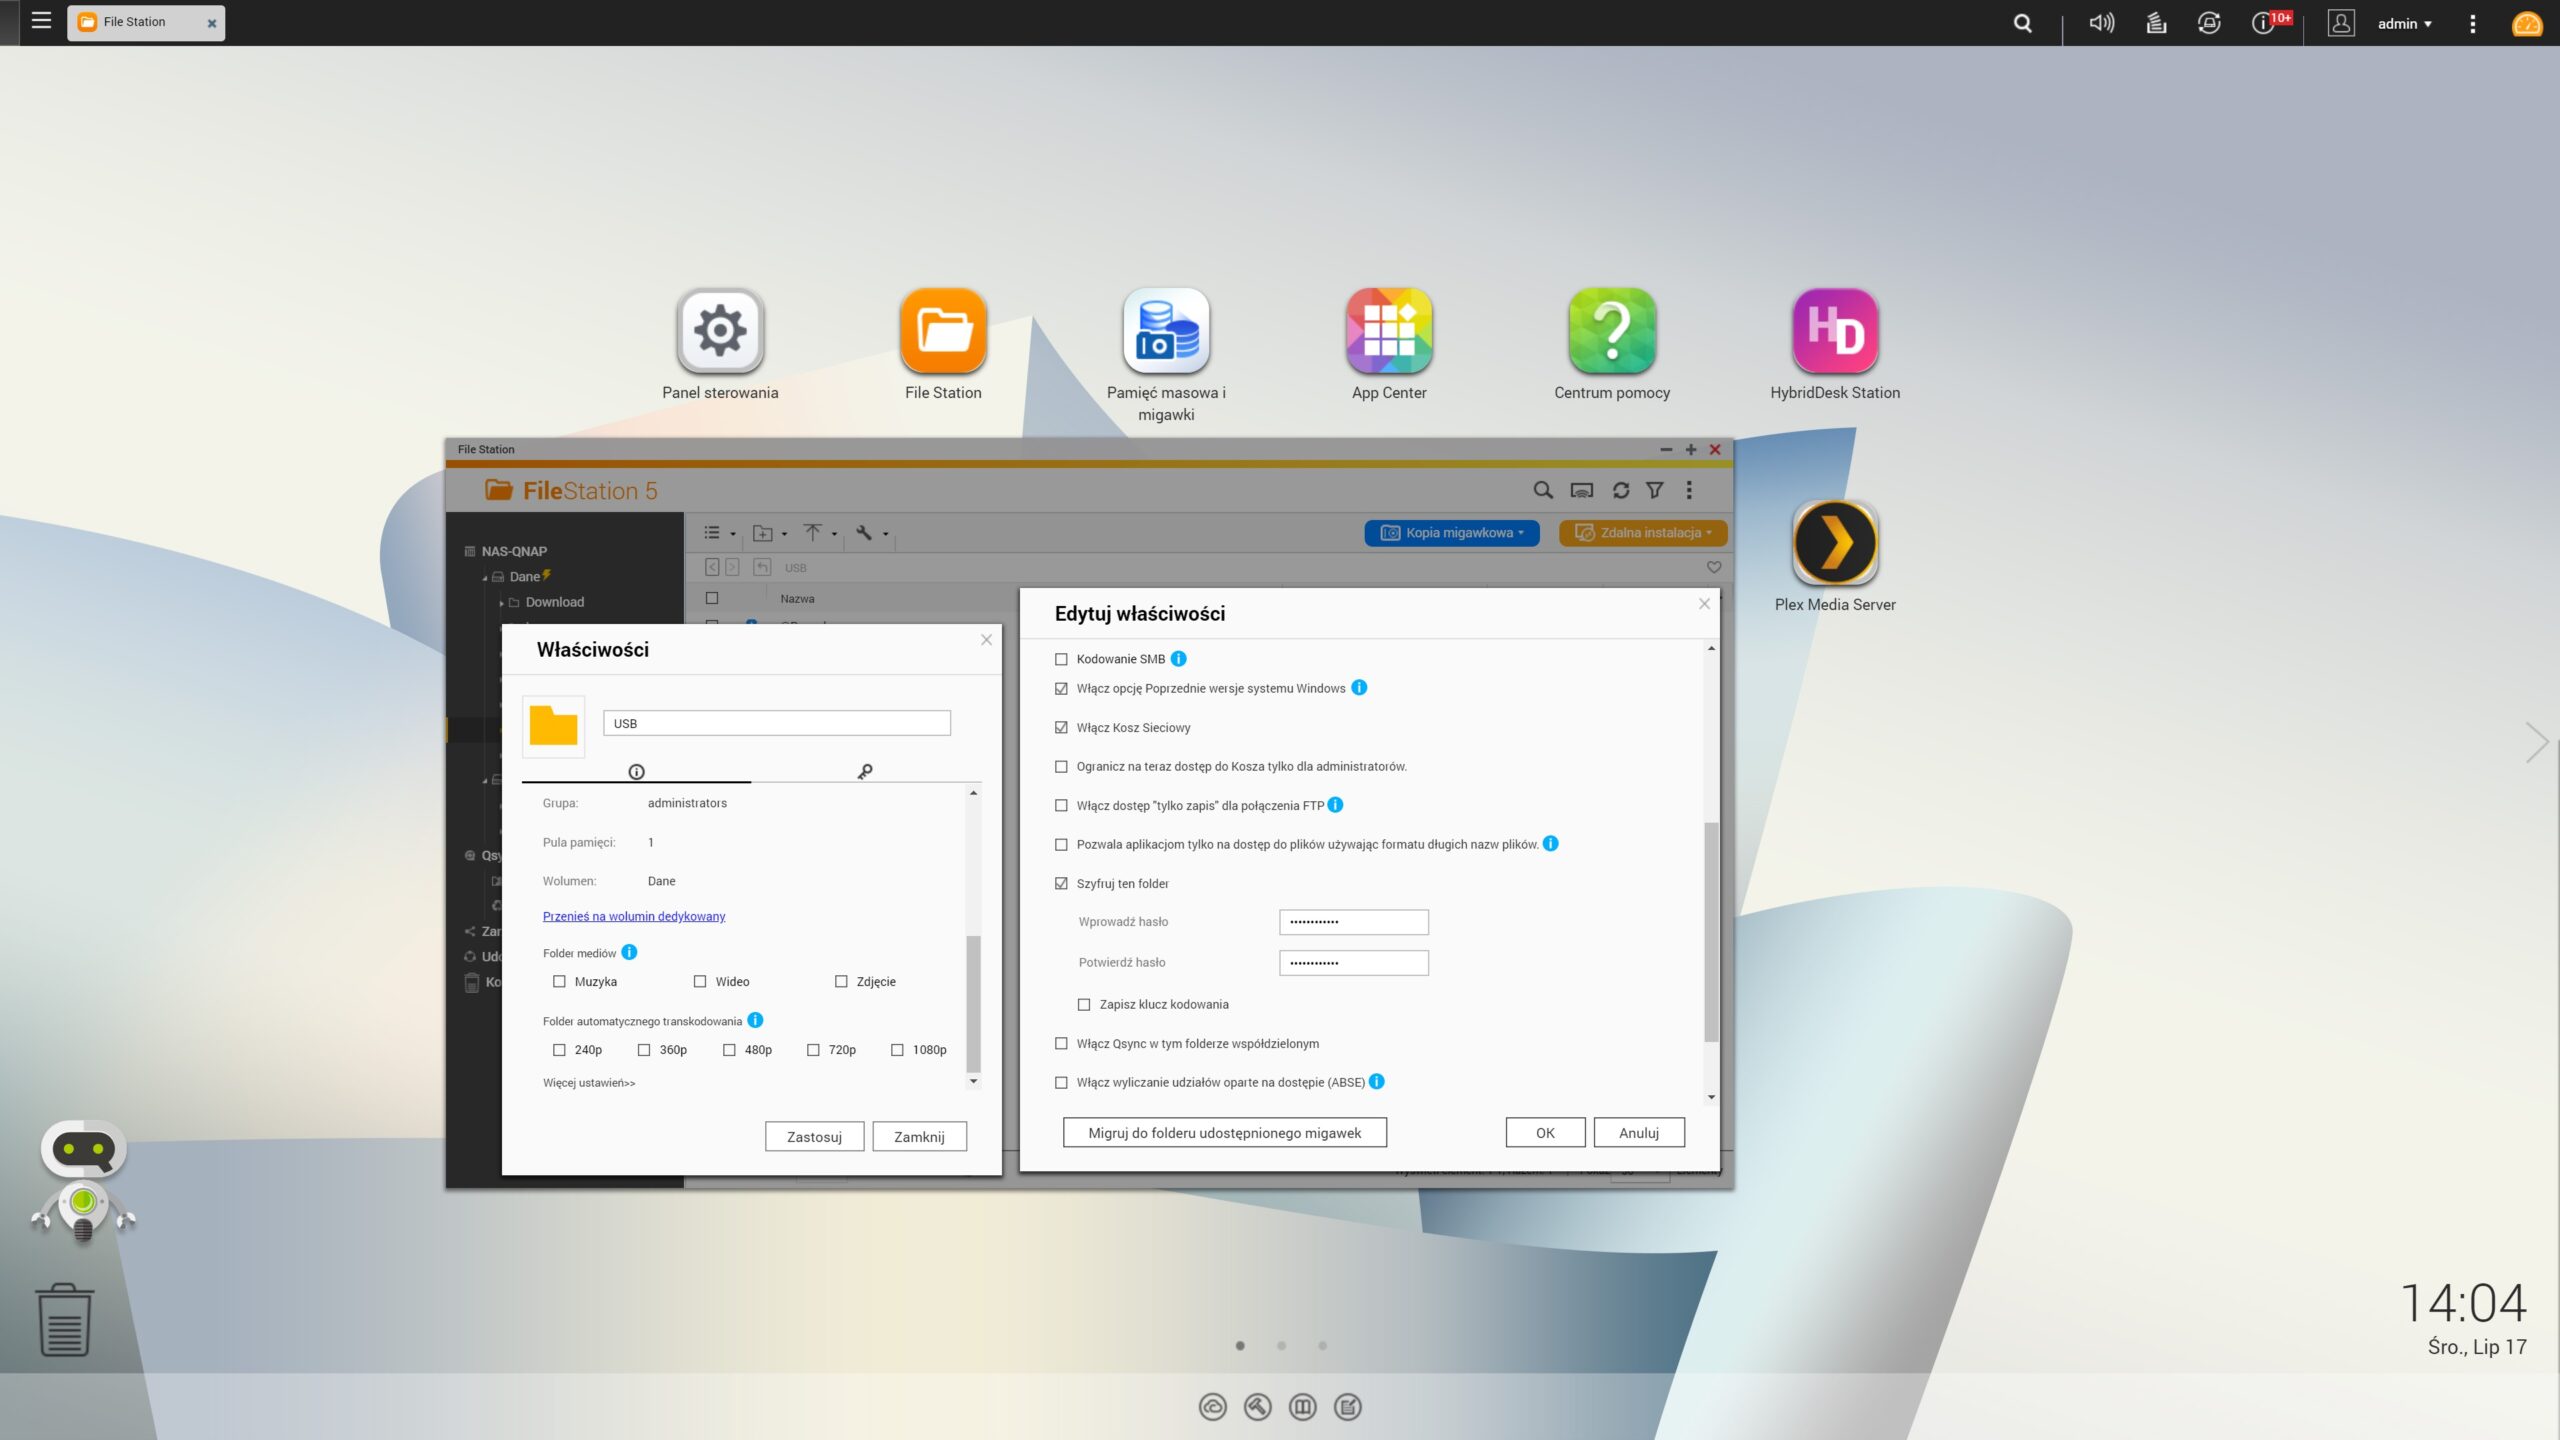
Task: Check Zapisz klucz kodowania
Action: [x=1084, y=1004]
